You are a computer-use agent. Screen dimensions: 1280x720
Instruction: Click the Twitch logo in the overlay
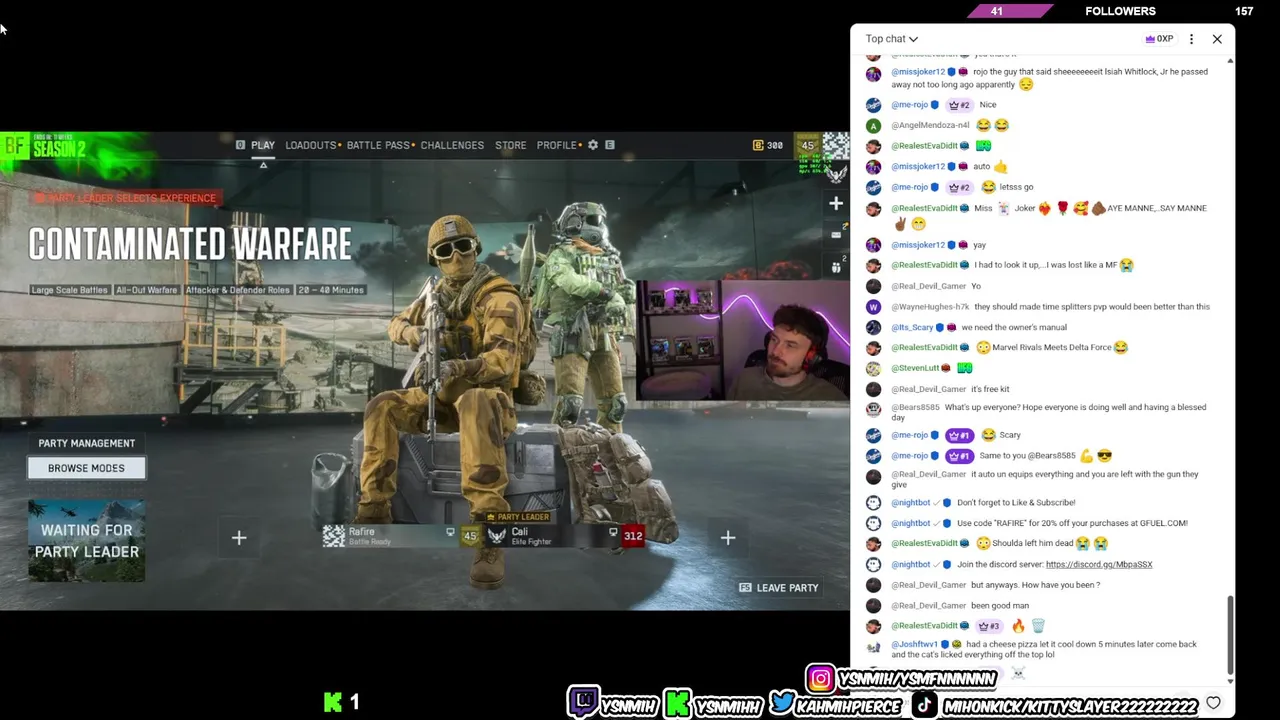tap(583, 701)
